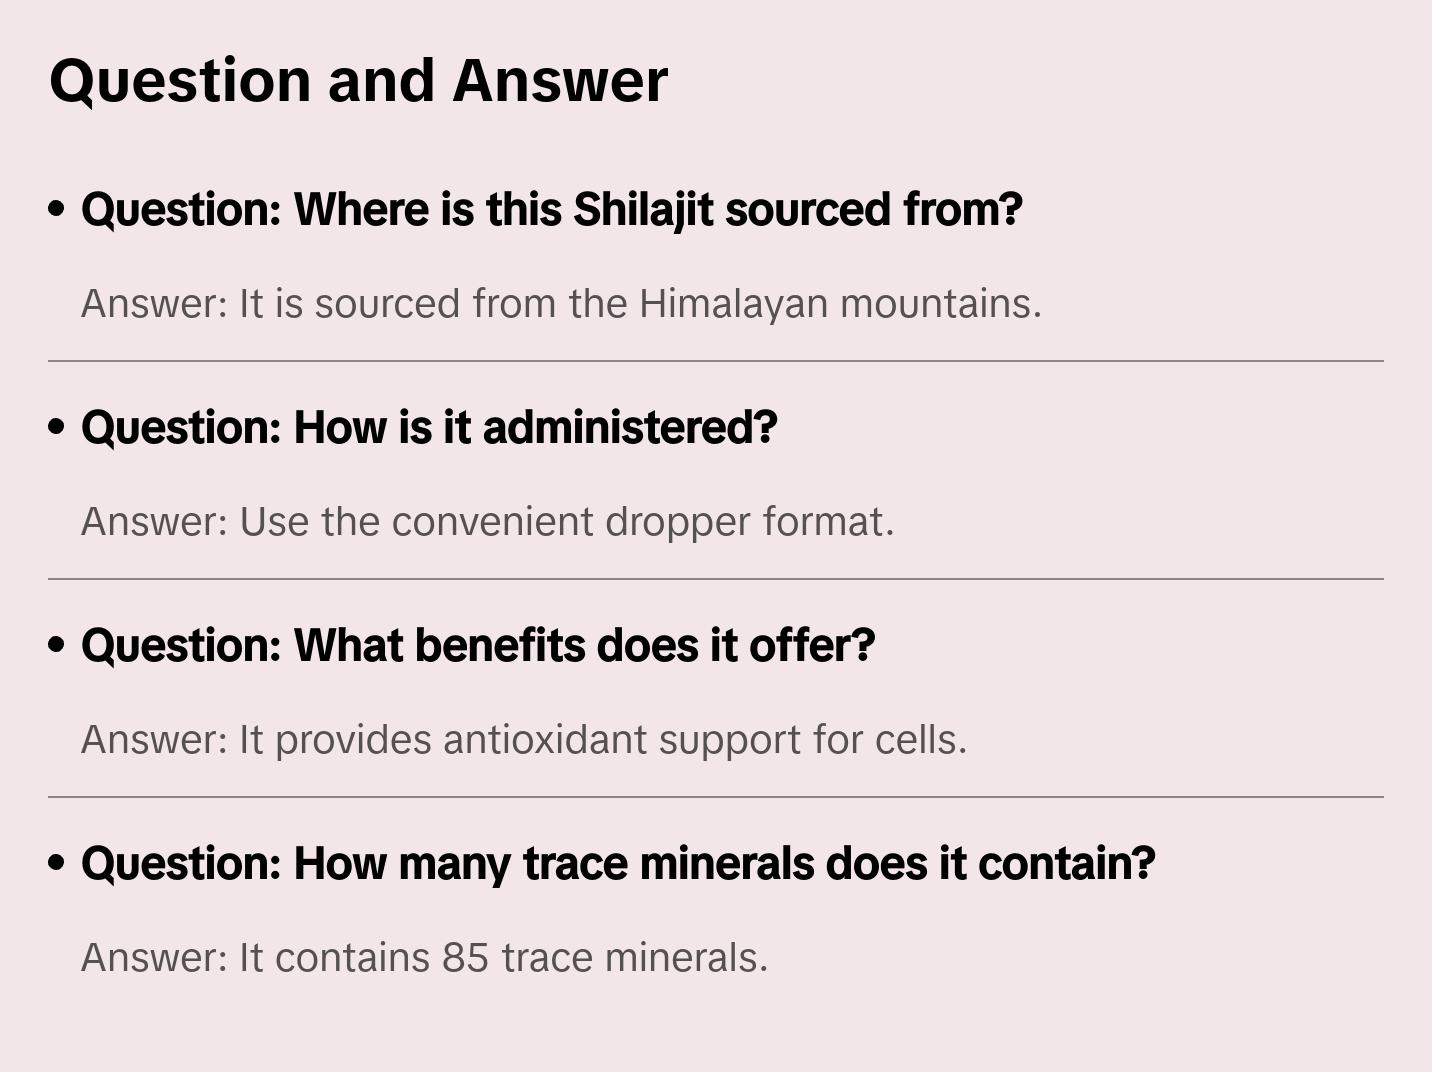Click the bullet beside "How is it administered?"

pos(57,428)
